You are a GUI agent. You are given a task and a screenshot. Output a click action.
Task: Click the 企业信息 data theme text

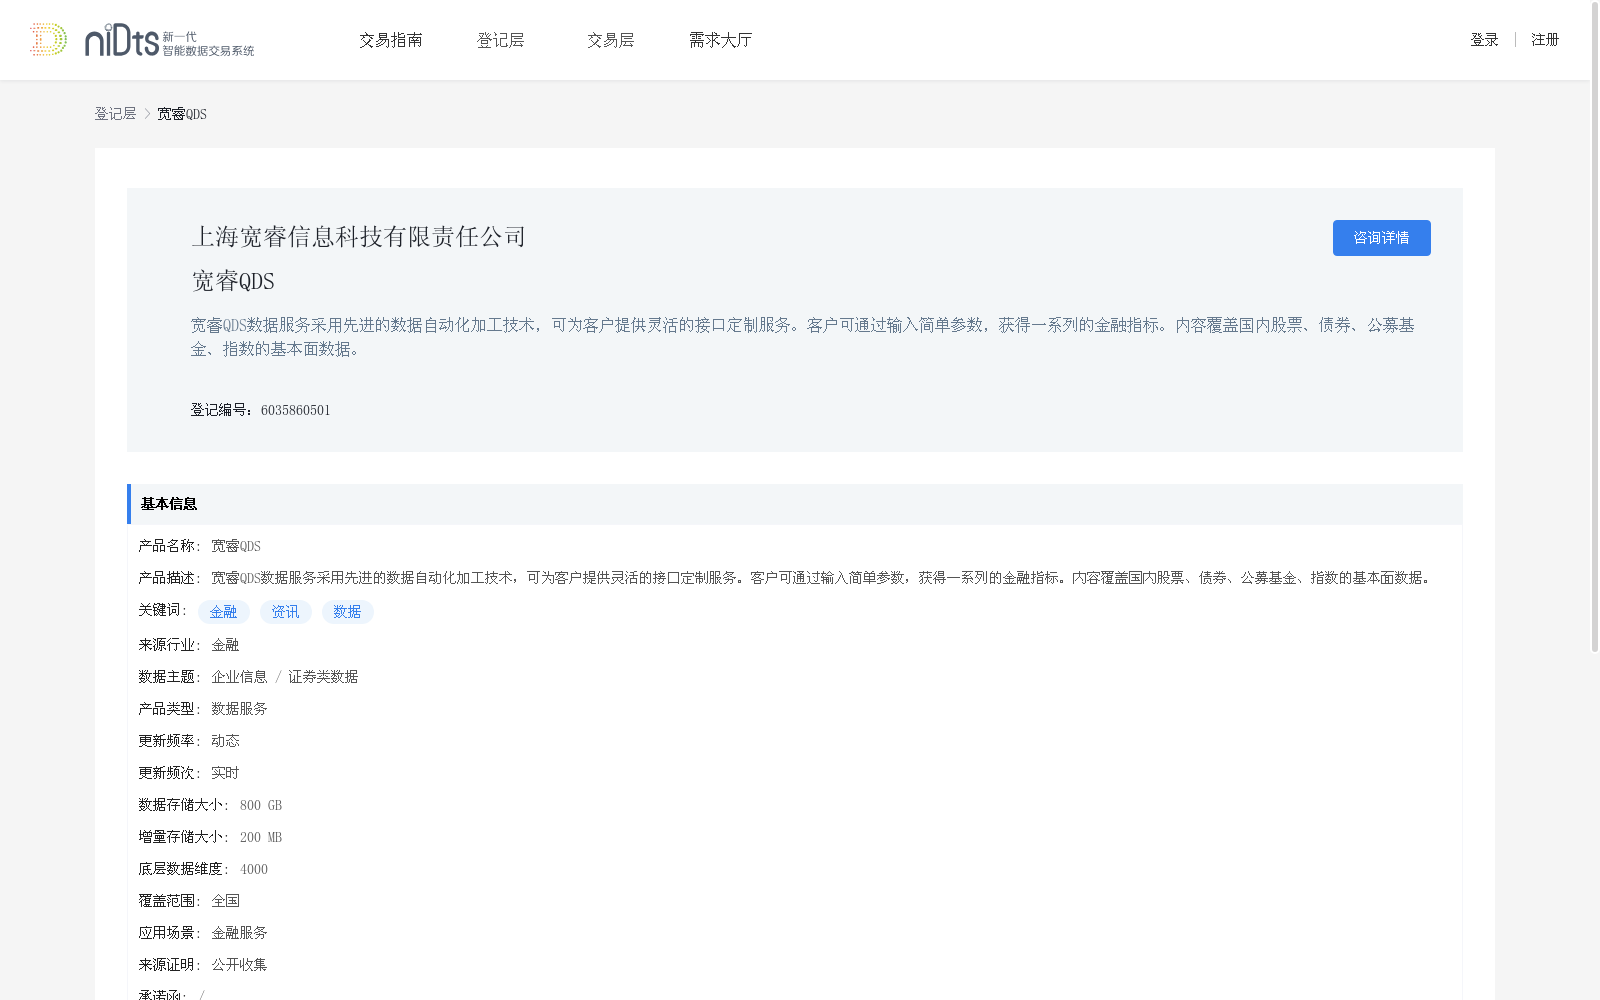coord(239,677)
